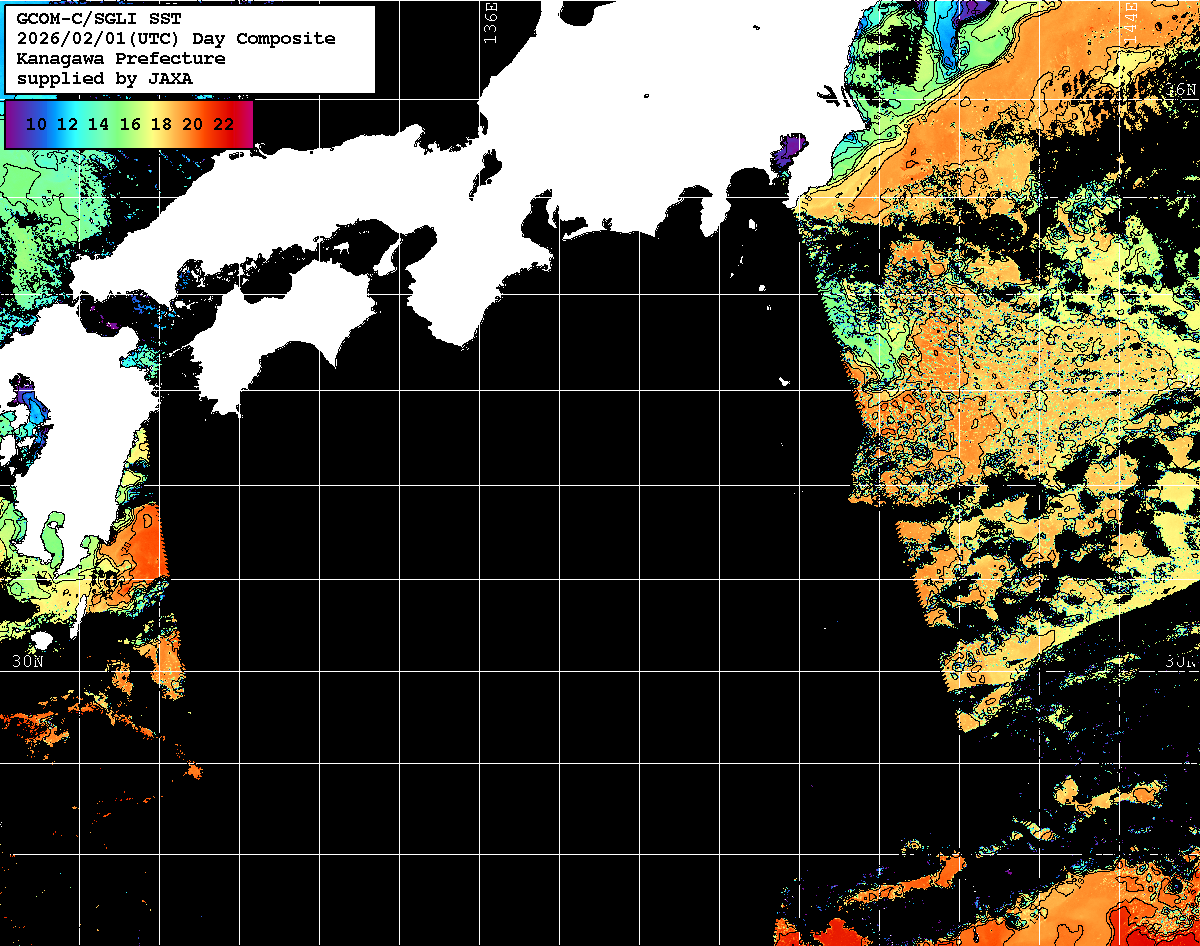
Task: Select the 30N latitude label on left edge
Action: 28,661
